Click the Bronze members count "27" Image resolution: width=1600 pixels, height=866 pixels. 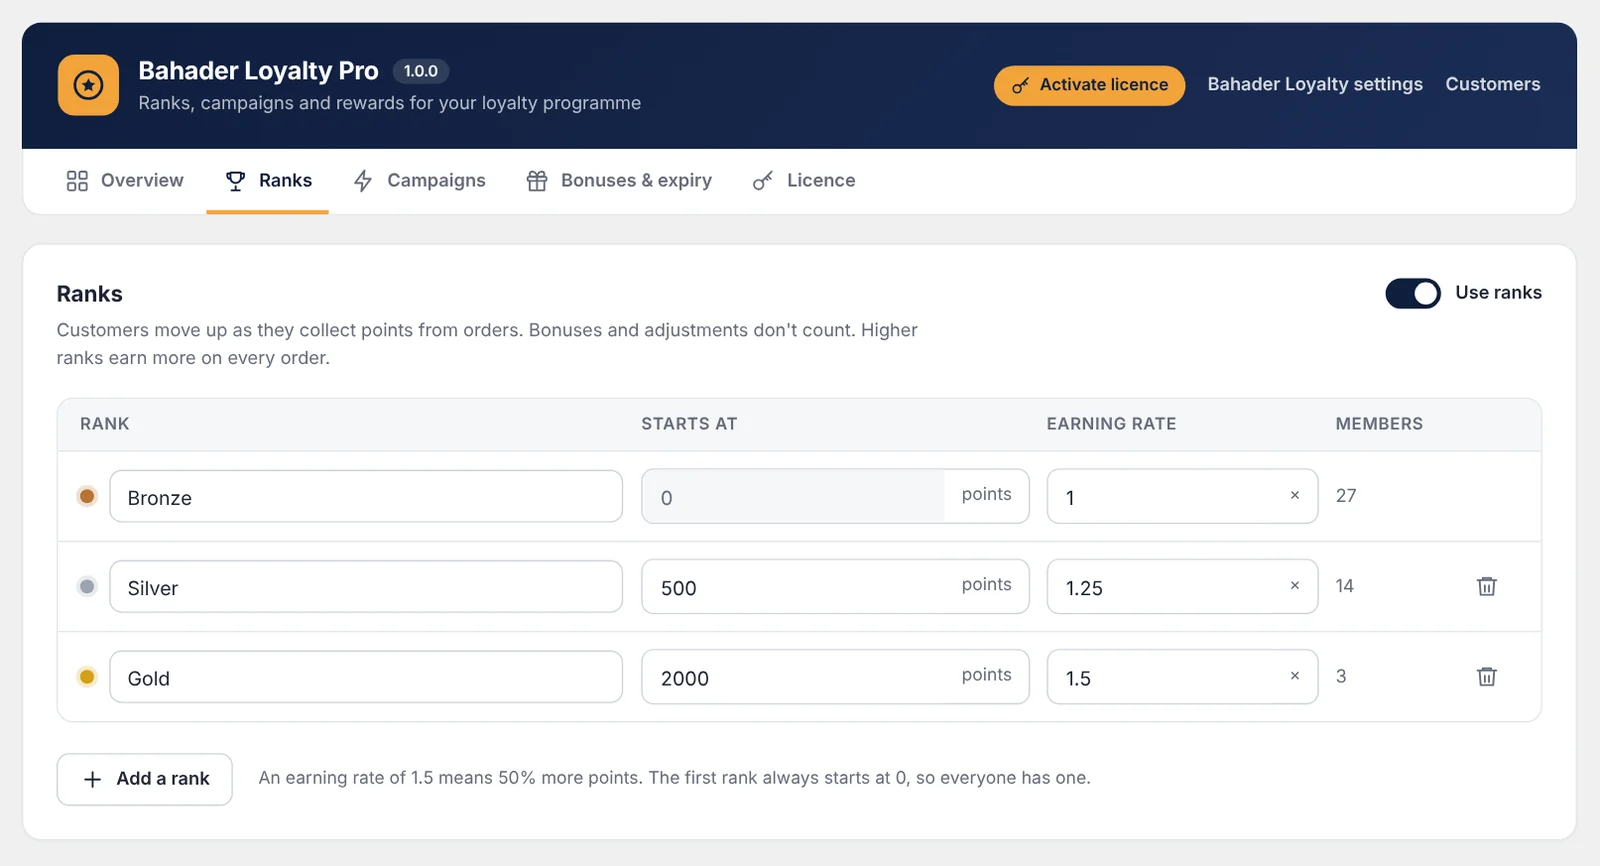pyautogui.click(x=1346, y=496)
